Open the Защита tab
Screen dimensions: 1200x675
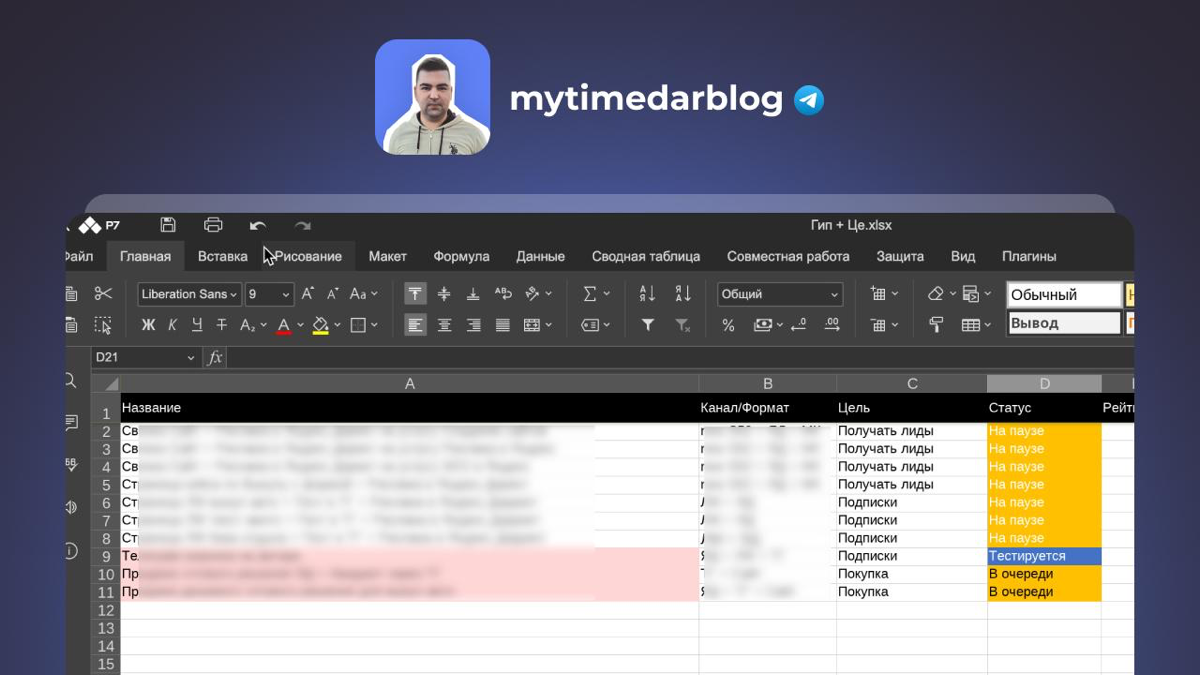click(x=900, y=256)
